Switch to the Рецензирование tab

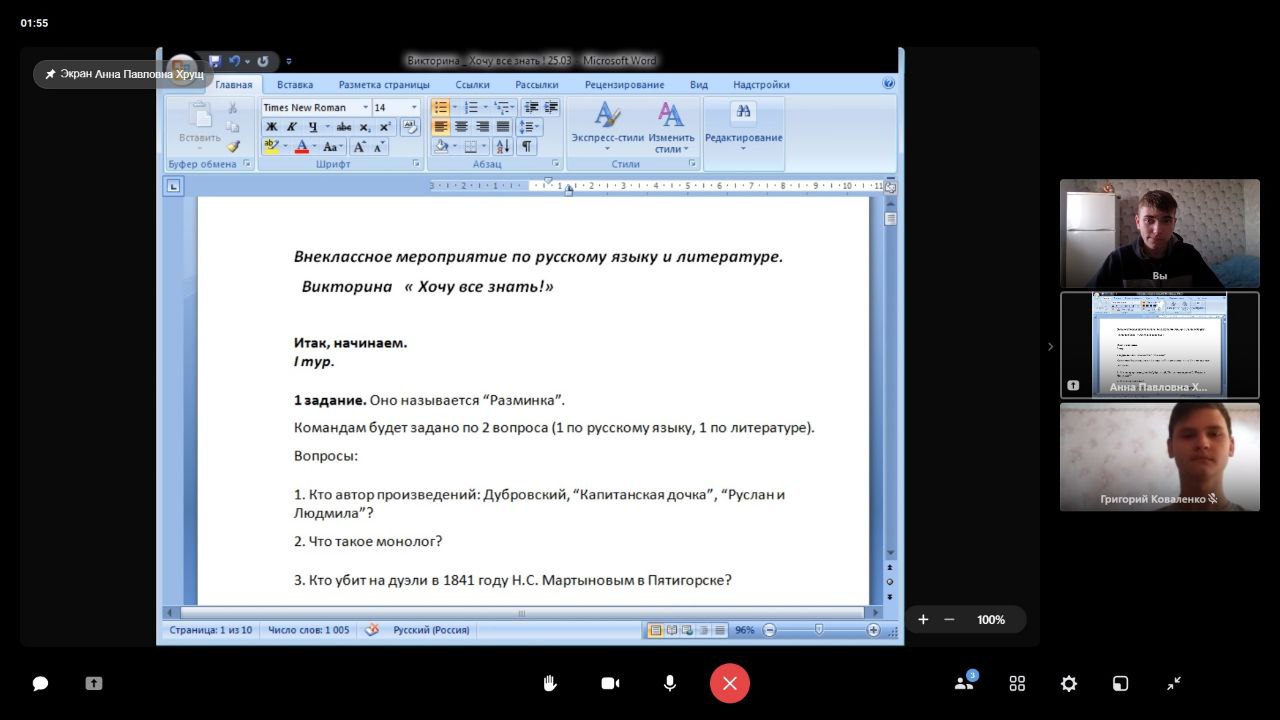pyautogui.click(x=624, y=85)
